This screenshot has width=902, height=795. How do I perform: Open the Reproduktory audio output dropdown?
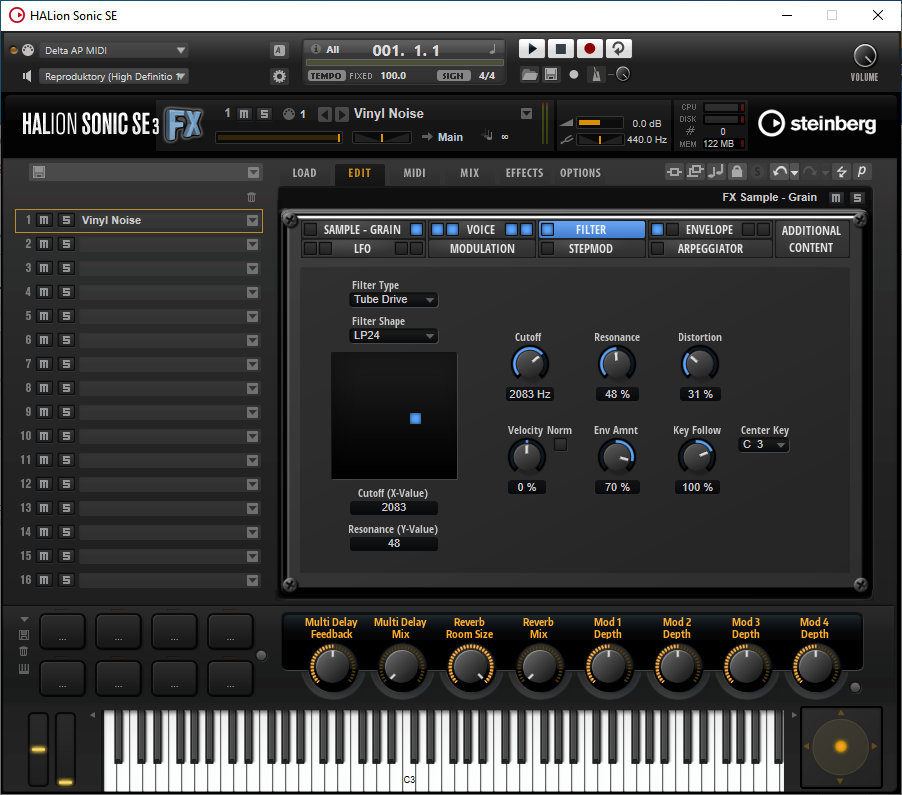114,77
